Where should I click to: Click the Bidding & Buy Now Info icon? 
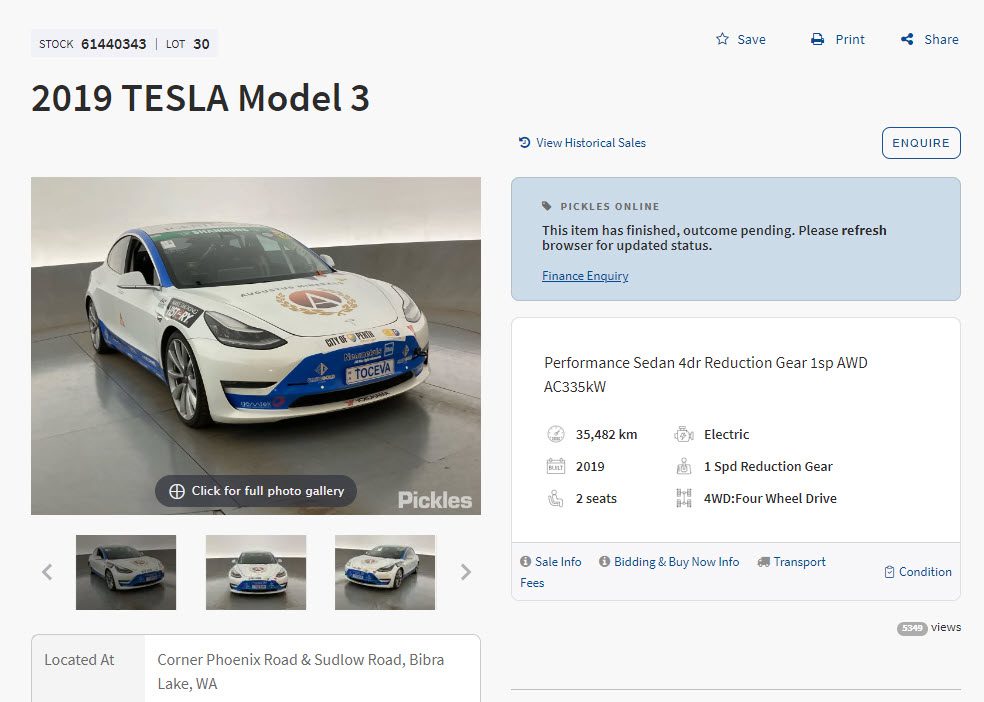605,562
